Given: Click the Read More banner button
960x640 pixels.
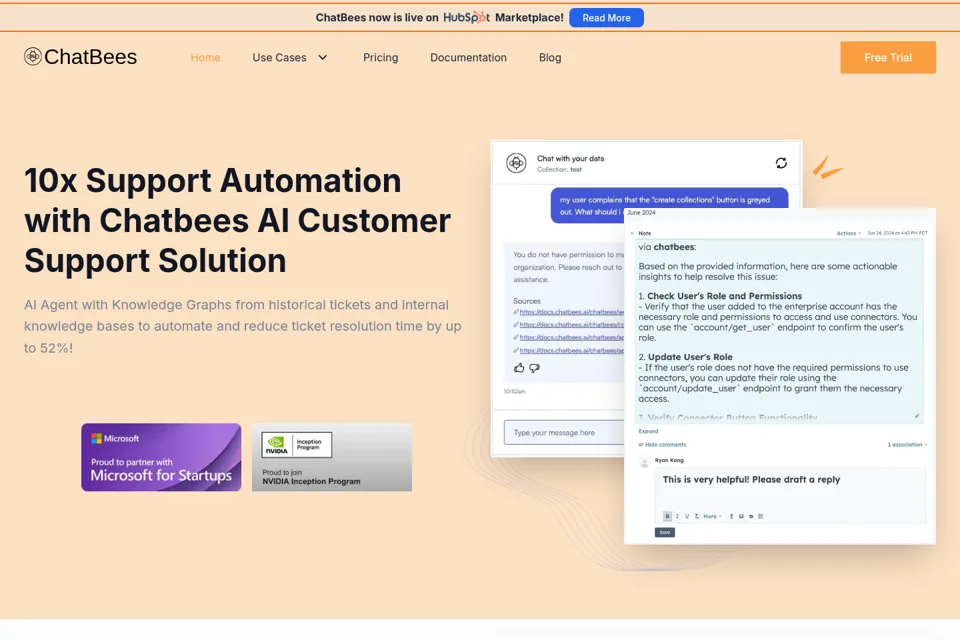Looking at the screenshot, I should point(606,18).
